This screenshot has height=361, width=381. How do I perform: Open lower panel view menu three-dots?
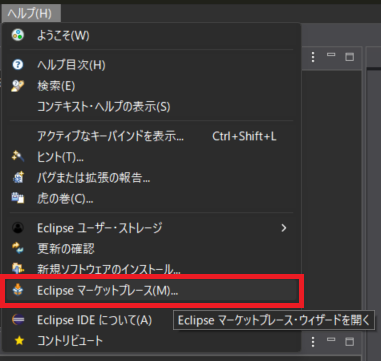click(x=313, y=342)
